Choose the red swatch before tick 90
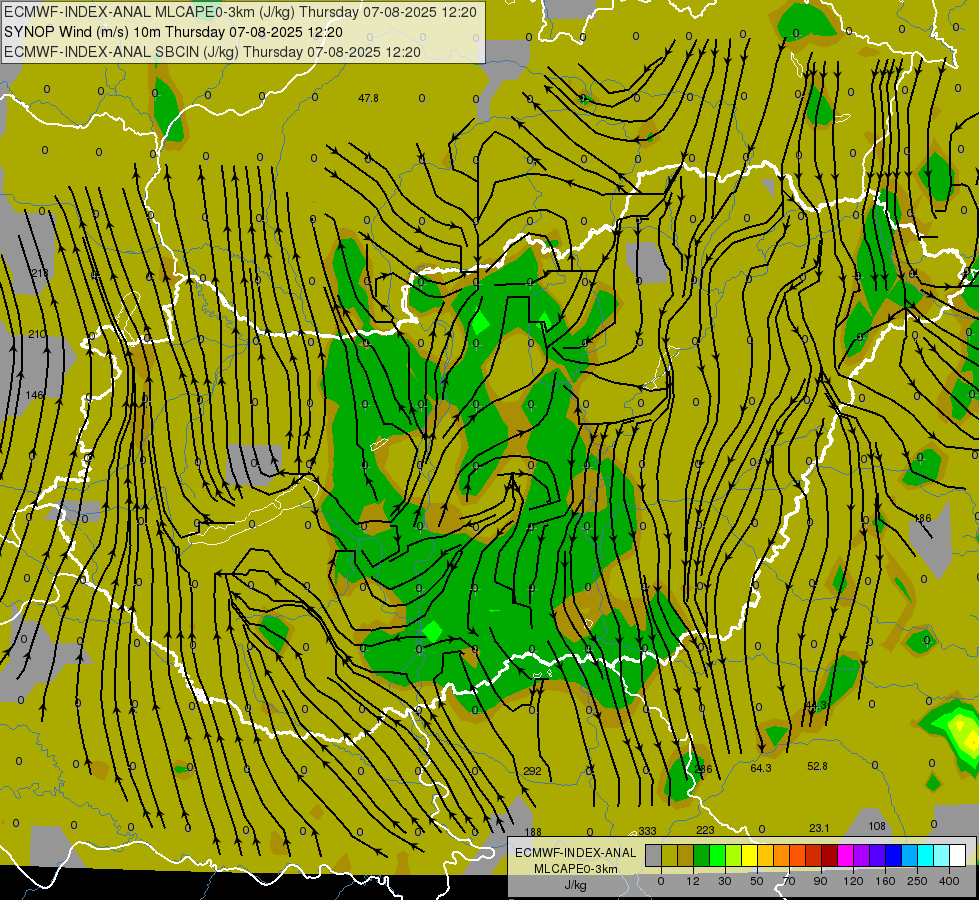The height and width of the screenshot is (900, 979). [x=814, y=856]
